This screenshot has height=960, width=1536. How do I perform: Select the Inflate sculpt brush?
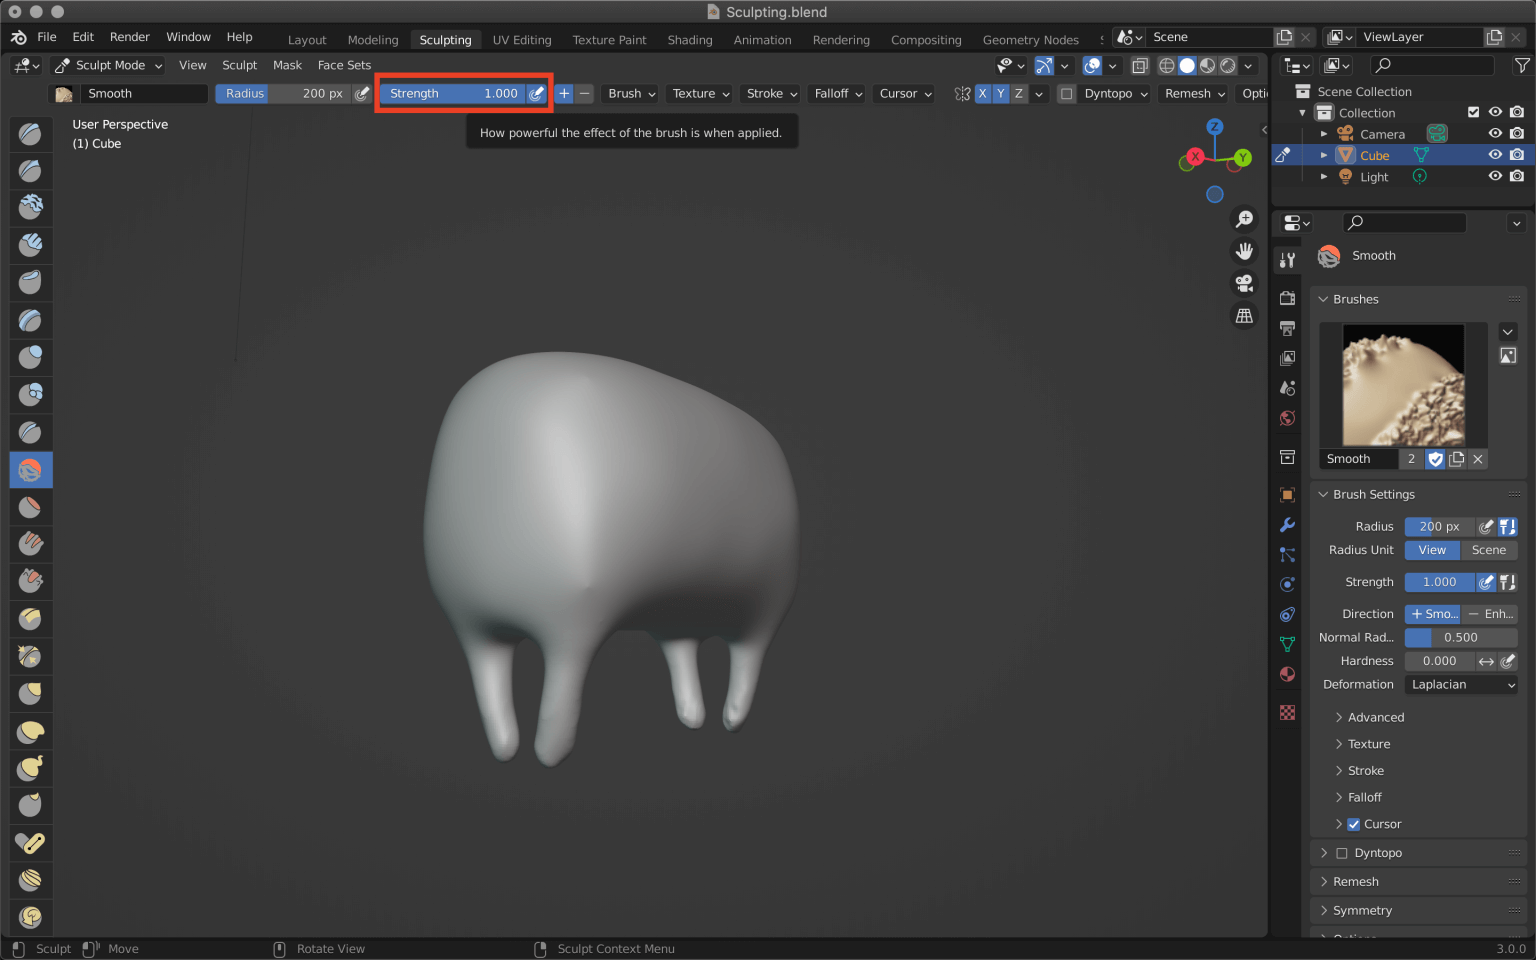(x=30, y=357)
